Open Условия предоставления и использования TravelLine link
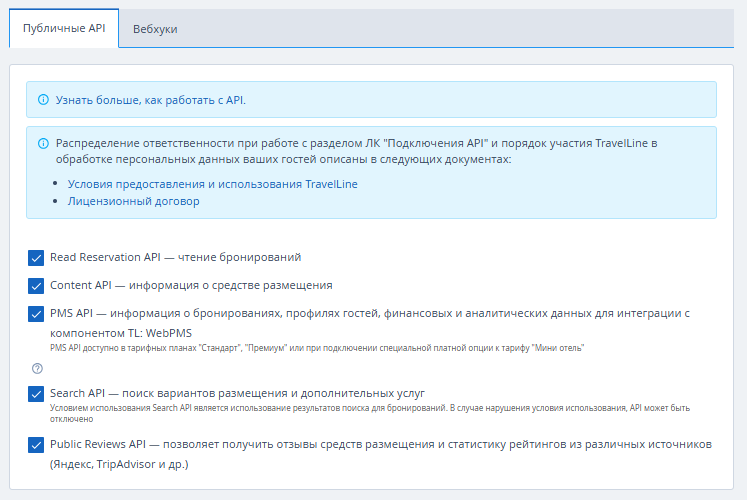This screenshot has height=500, width=747. coord(212,184)
